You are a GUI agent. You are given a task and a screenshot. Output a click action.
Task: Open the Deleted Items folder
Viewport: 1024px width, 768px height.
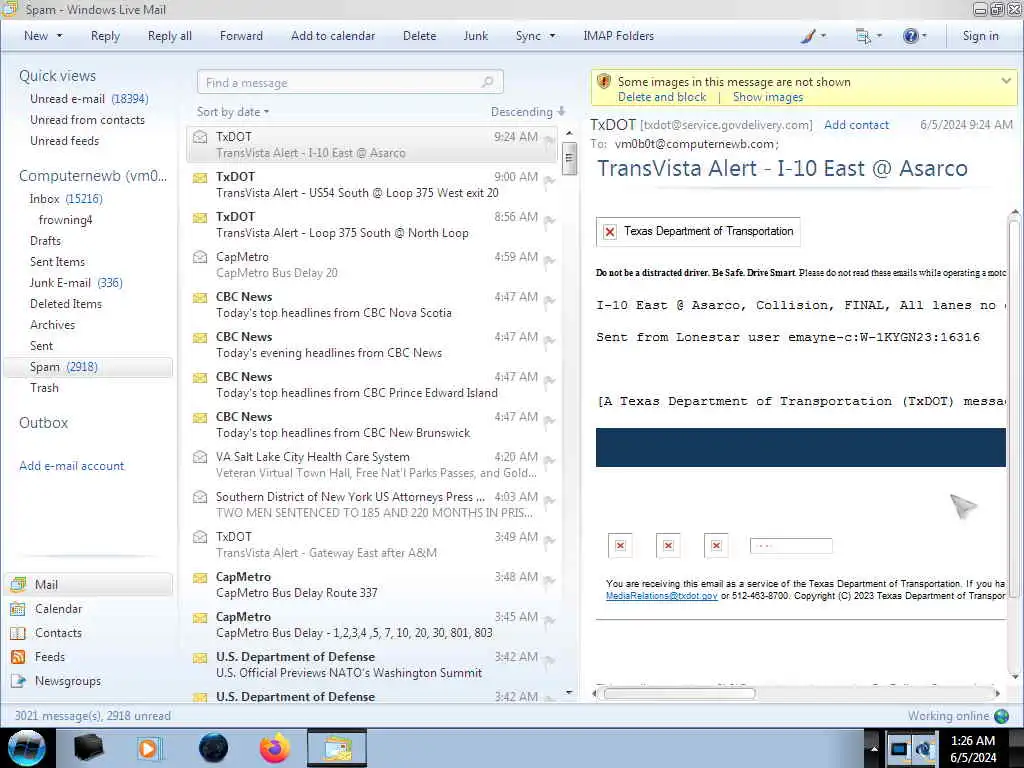(x=66, y=304)
